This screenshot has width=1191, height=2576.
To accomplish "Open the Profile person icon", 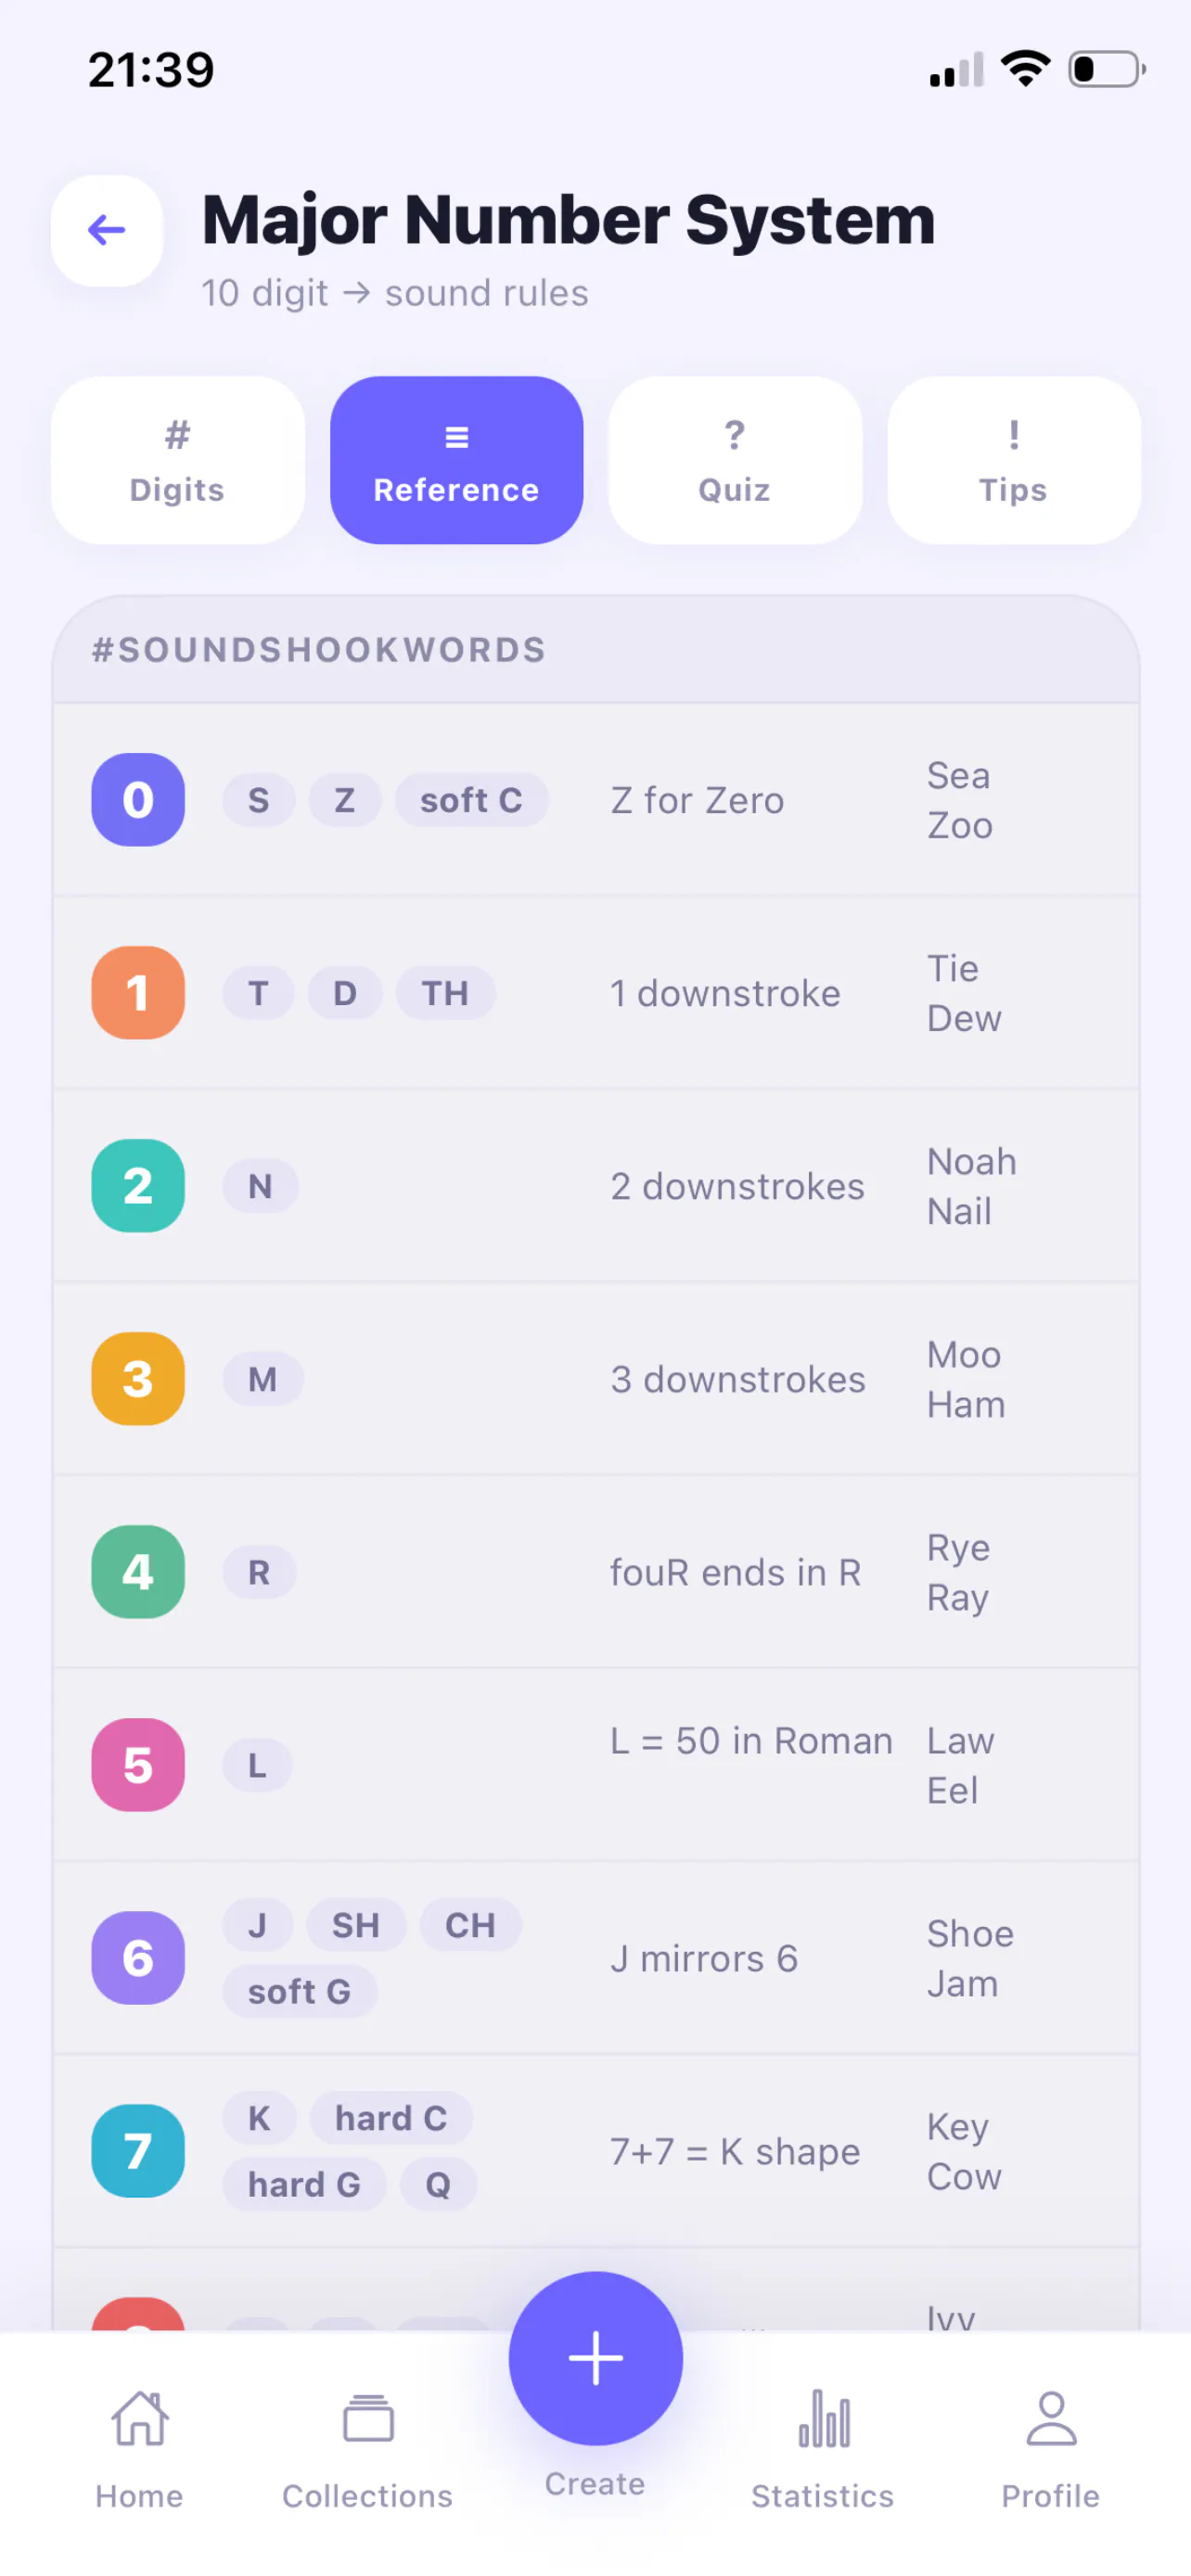I will pos(1051,2418).
